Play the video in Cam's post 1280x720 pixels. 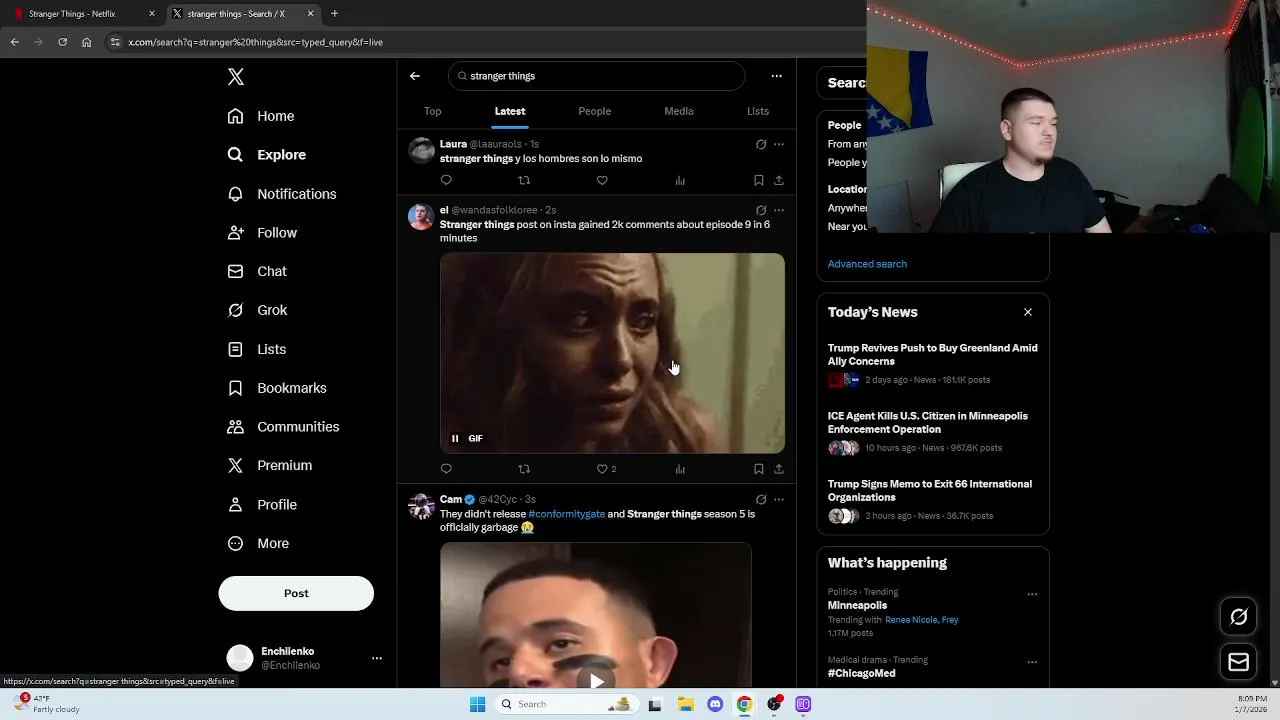point(596,681)
